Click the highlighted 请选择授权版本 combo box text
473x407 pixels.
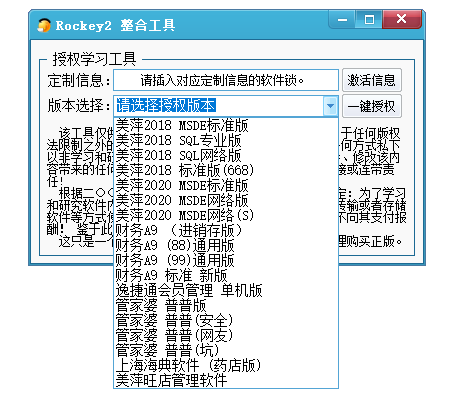pos(166,106)
